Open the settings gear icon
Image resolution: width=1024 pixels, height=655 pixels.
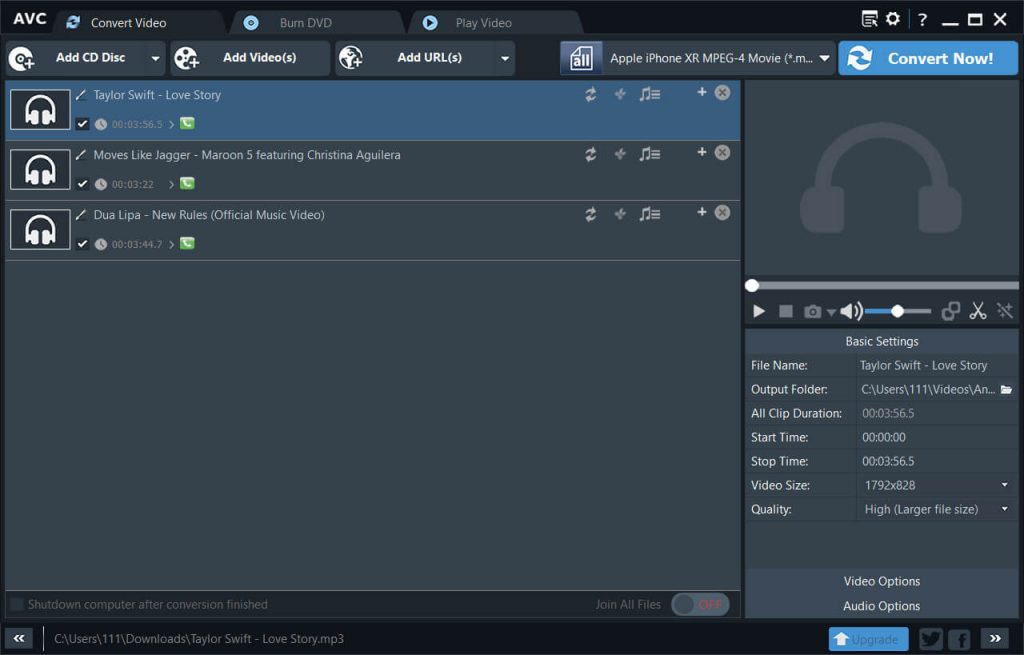click(893, 19)
